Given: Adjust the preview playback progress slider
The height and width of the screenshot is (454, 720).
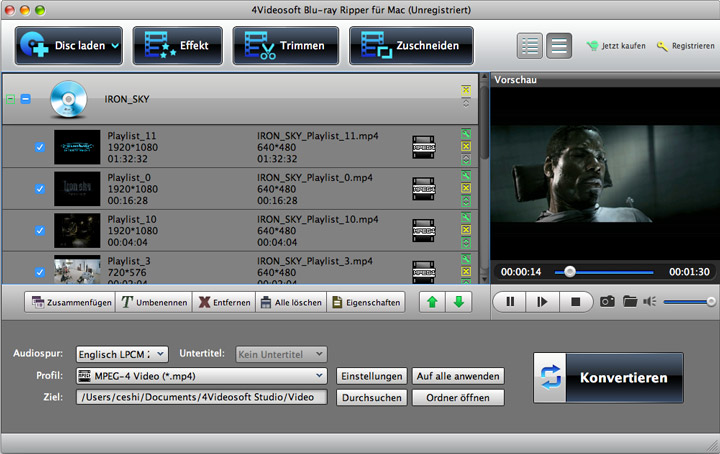Looking at the screenshot, I should click(570, 271).
